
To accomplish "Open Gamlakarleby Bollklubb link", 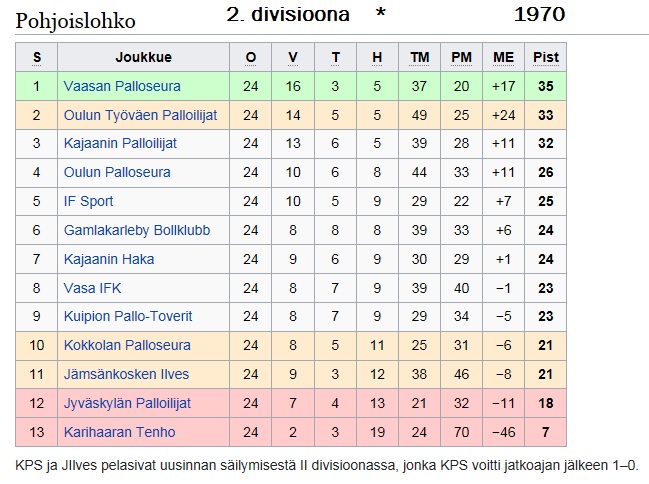I will point(136,230).
